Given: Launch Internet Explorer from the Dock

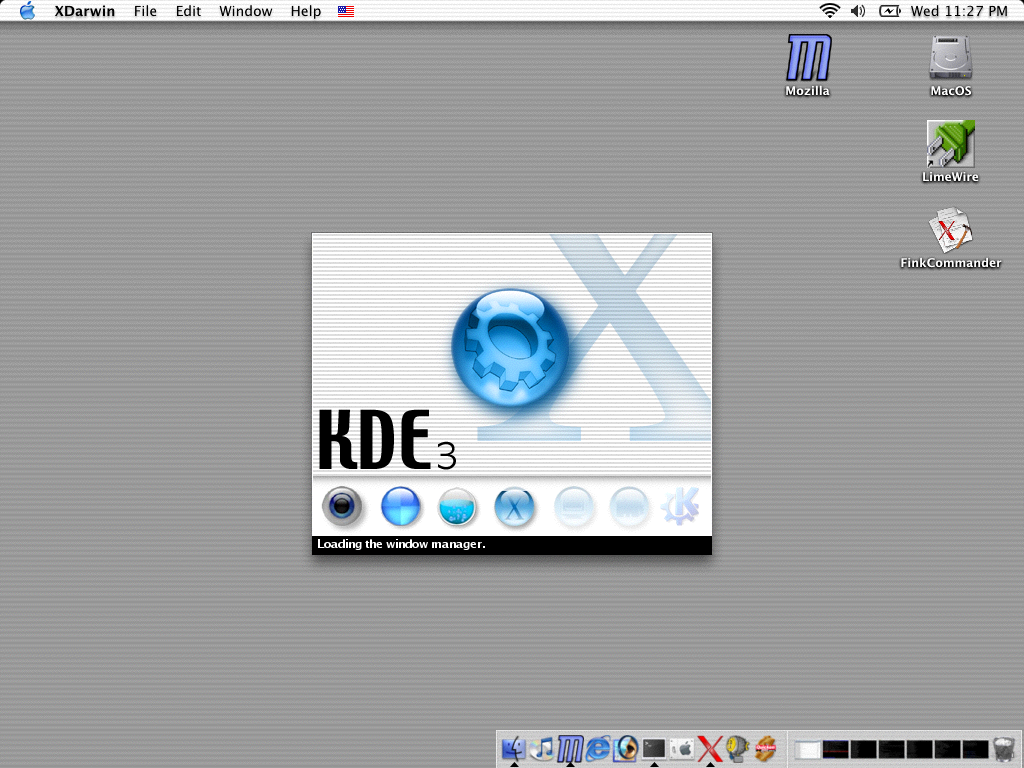Looking at the screenshot, I should pyautogui.click(x=598, y=748).
